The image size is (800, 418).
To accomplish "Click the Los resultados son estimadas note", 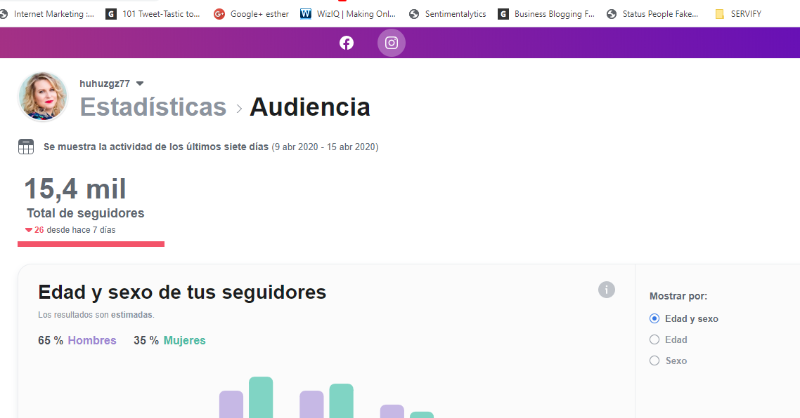I will coord(96,315).
